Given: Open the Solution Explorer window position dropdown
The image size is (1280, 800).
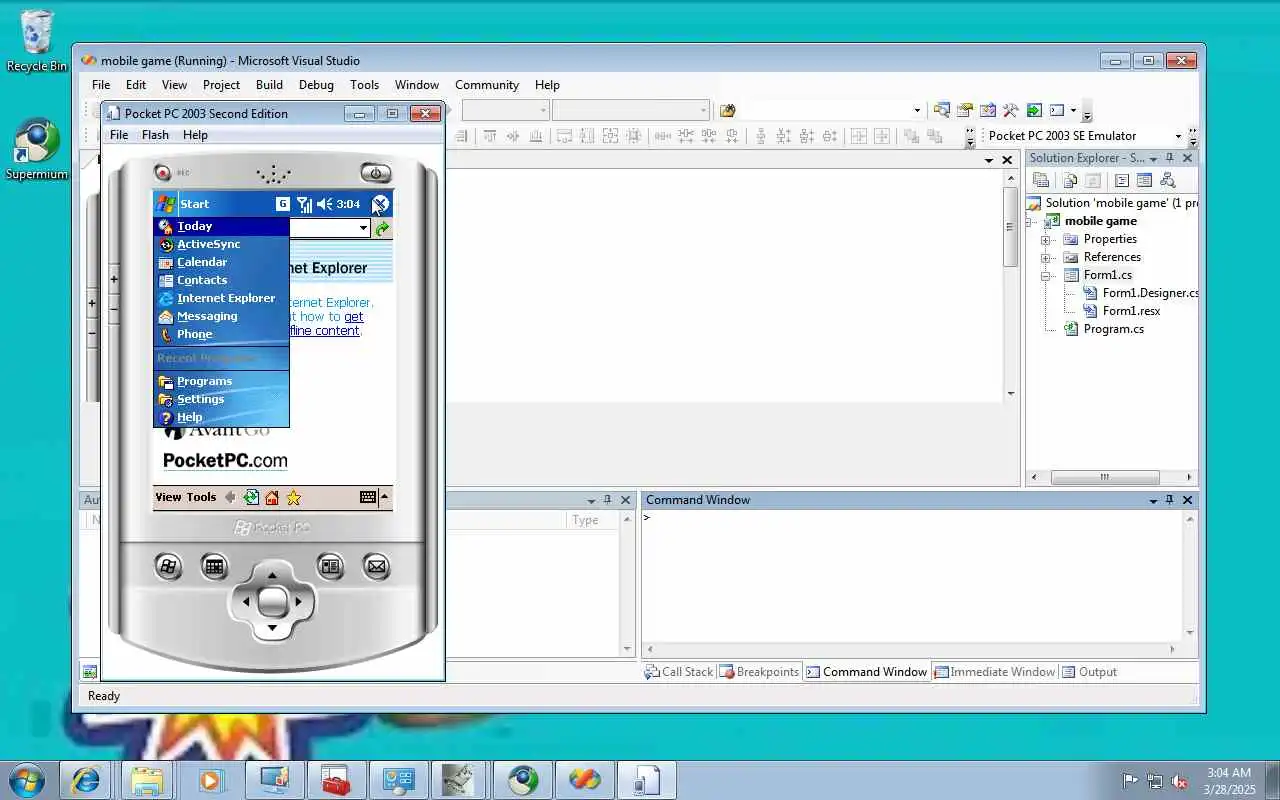Looking at the screenshot, I should coord(1153,159).
